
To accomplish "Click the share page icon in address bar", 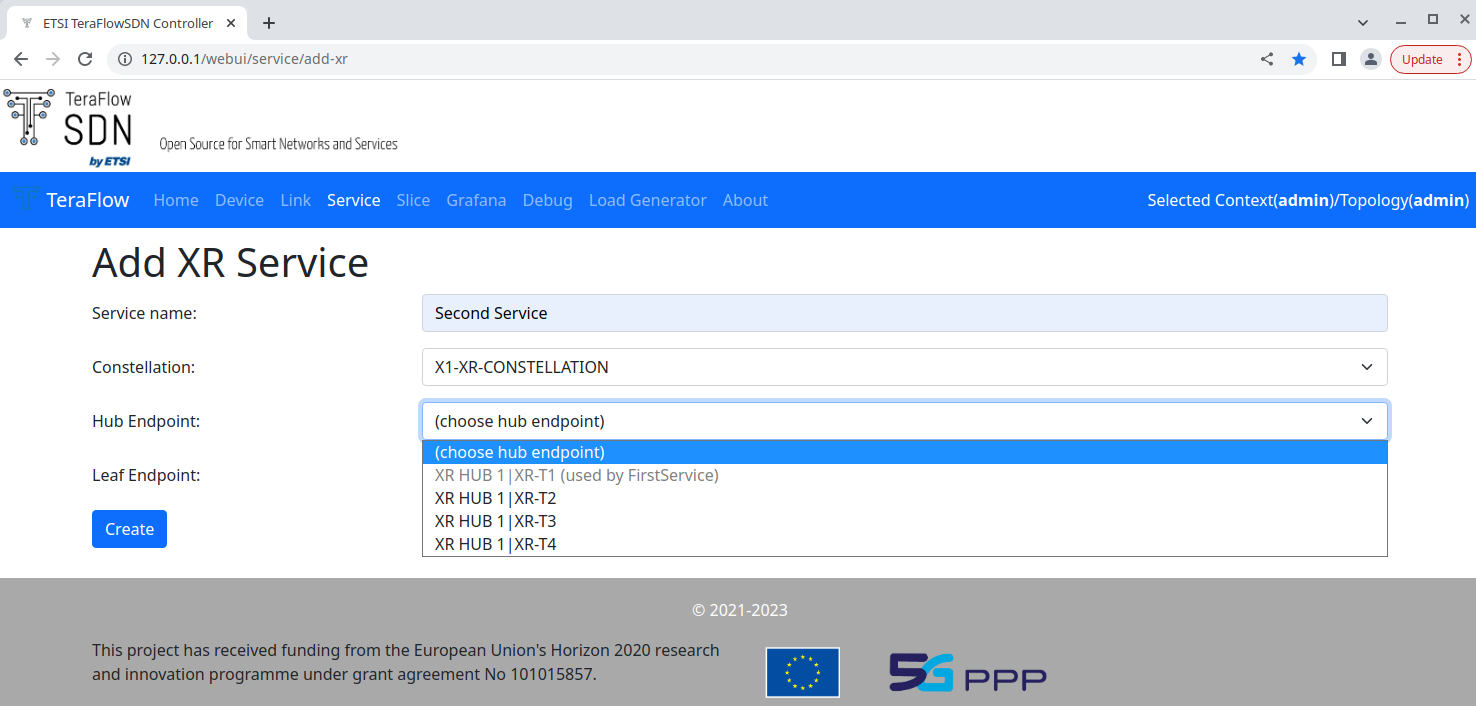I will click(x=1267, y=59).
